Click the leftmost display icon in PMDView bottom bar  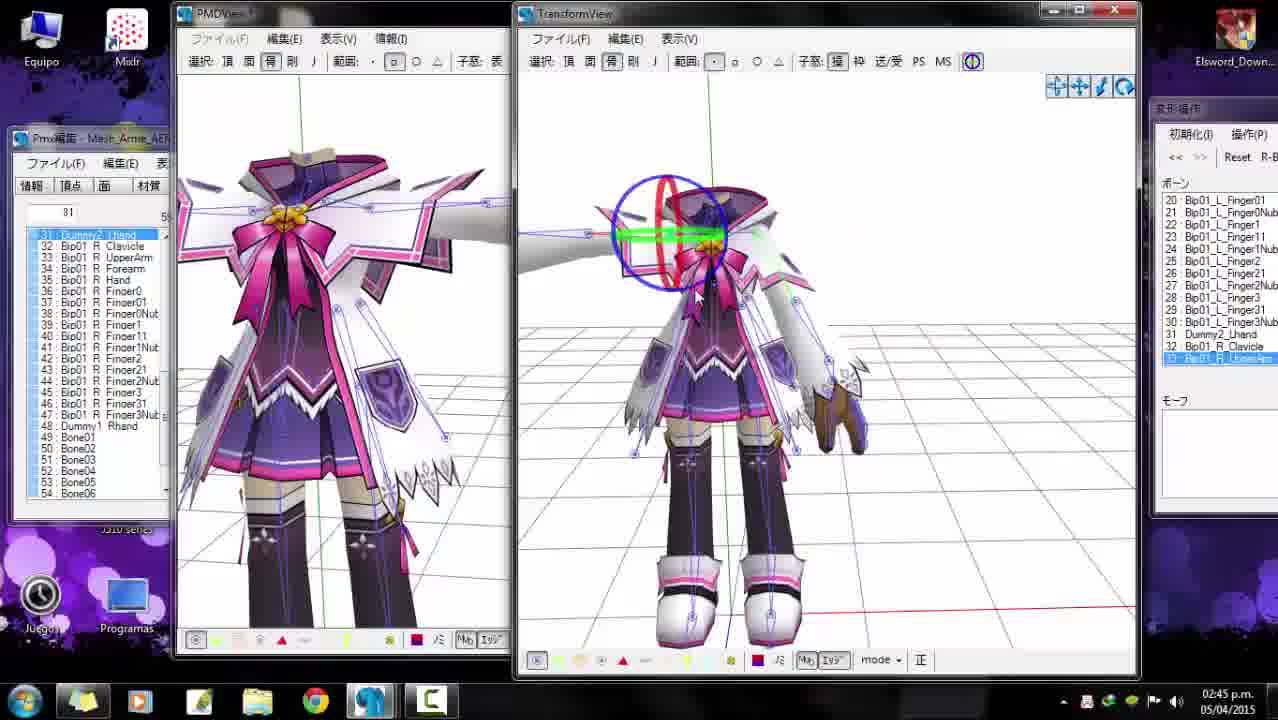pos(196,640)
